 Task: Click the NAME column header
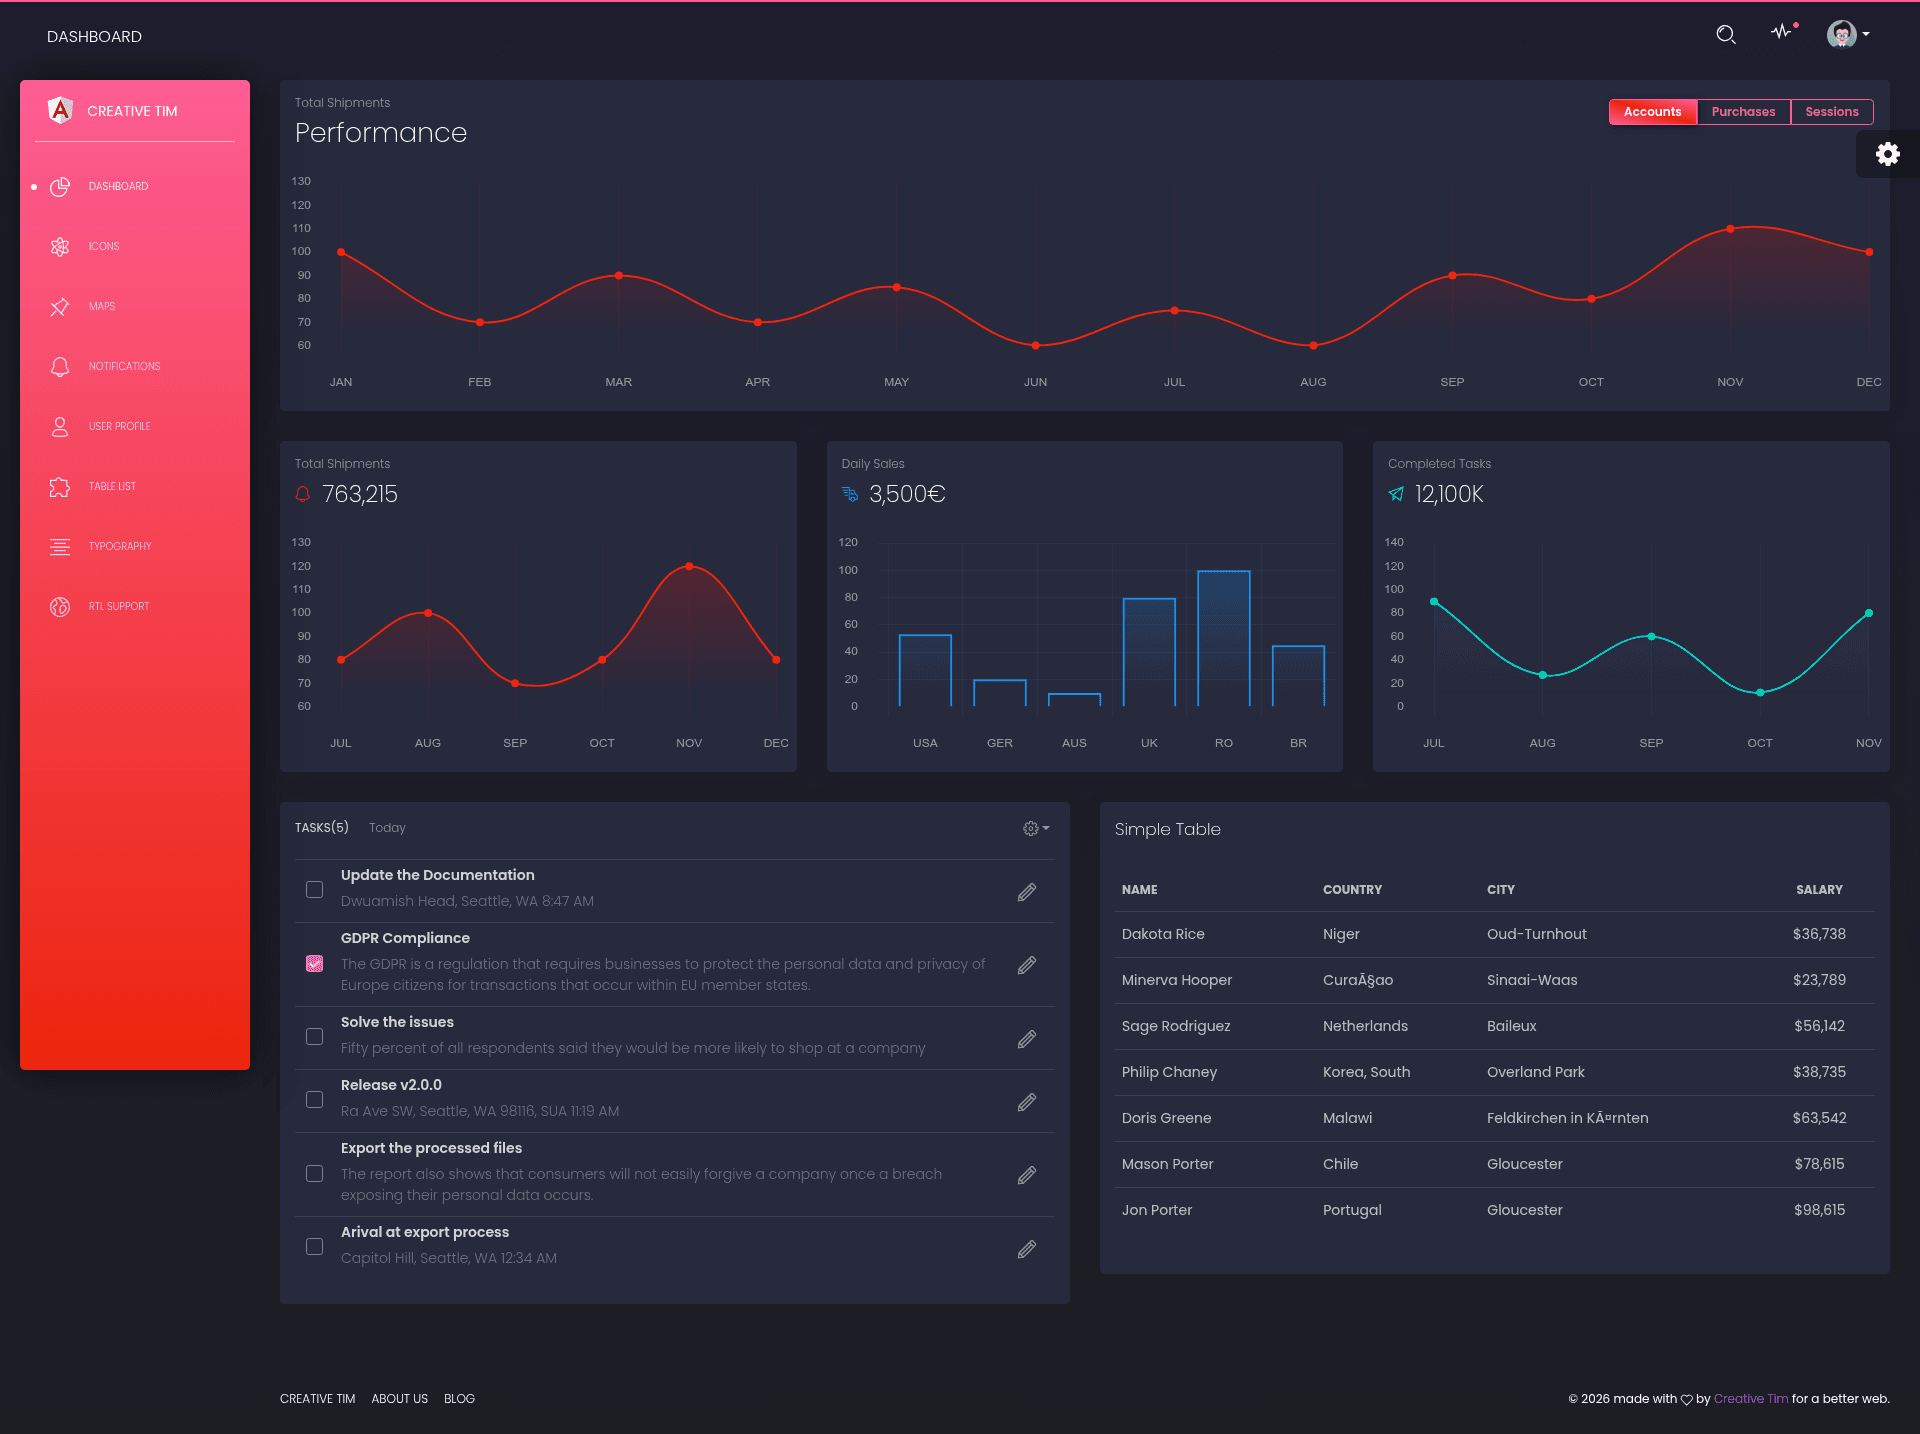pos(1139,890)
